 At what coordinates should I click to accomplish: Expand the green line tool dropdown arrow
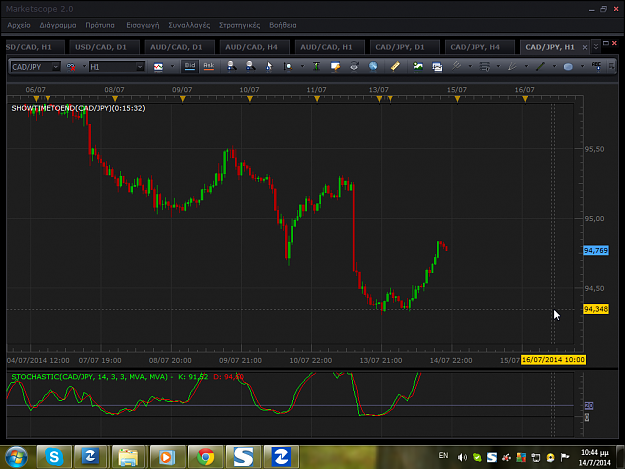pyautogui.click(x=554, y=67)
